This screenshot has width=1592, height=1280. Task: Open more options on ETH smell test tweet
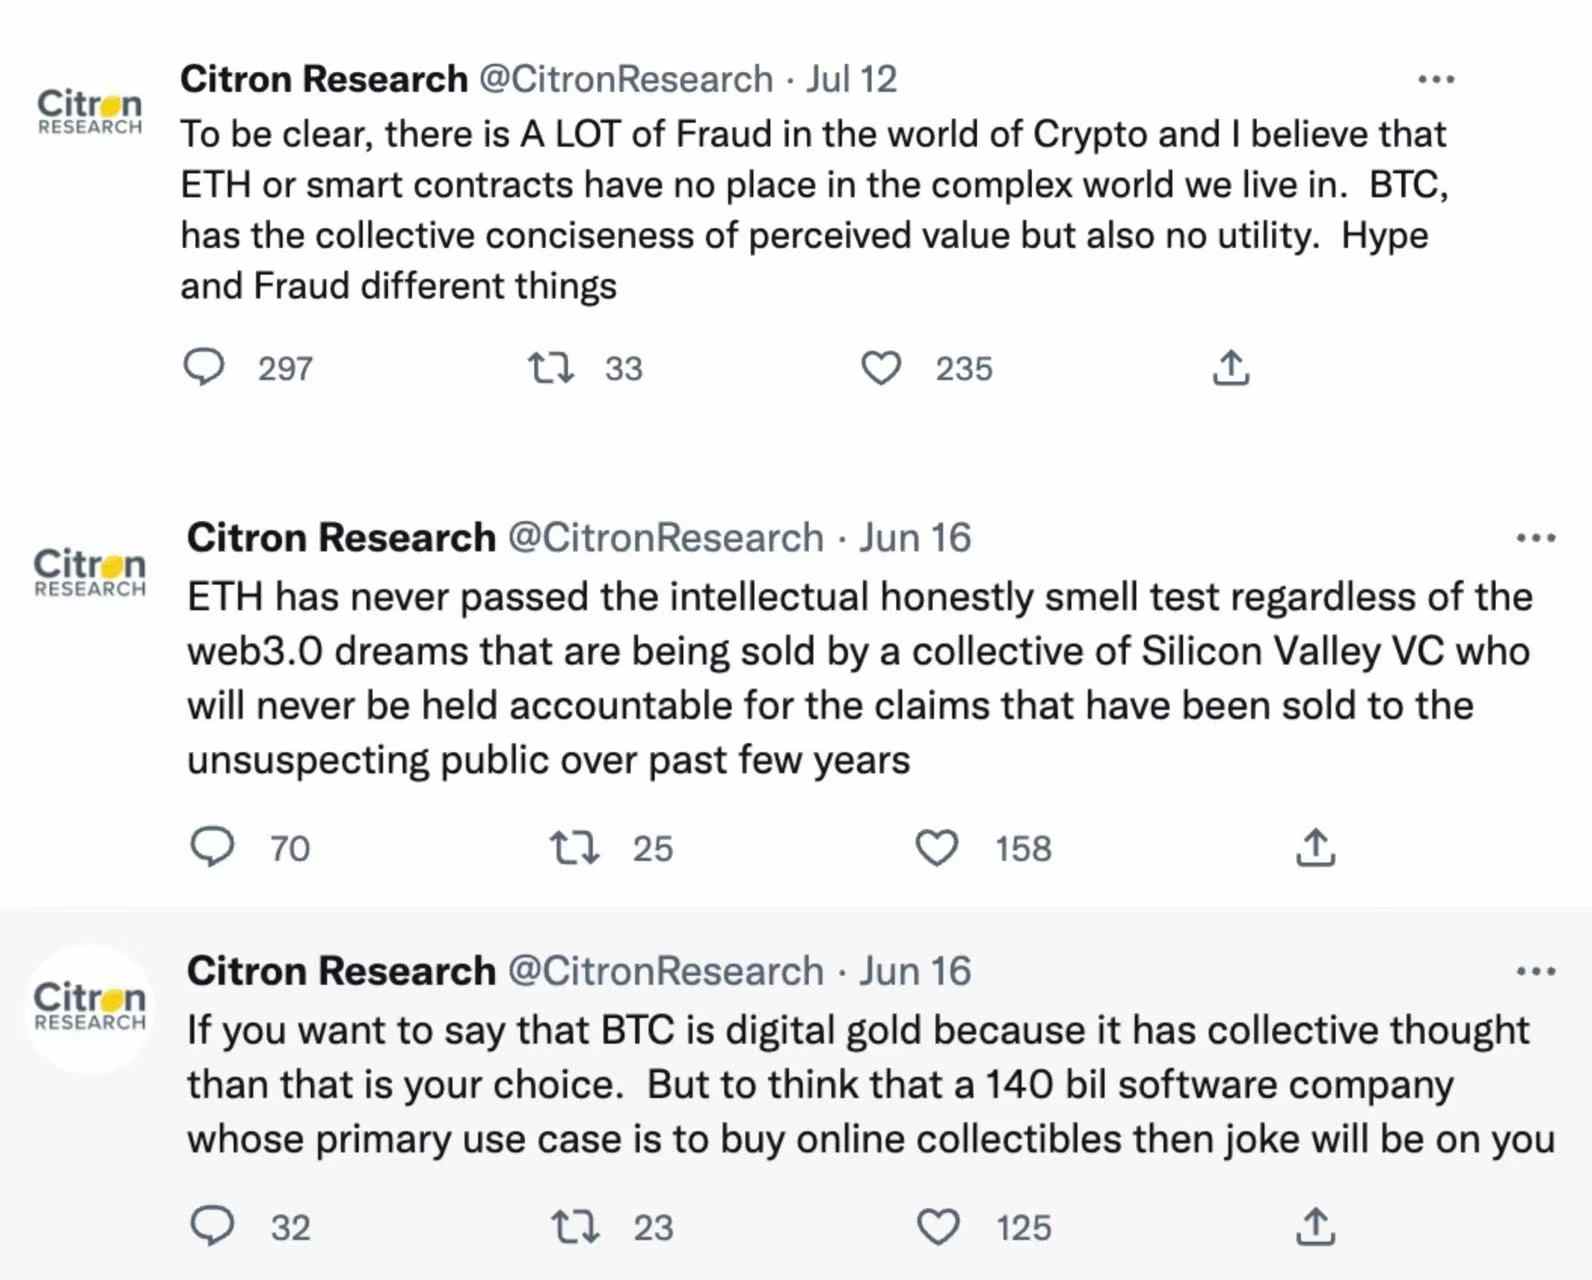[x=1535, y=538]
